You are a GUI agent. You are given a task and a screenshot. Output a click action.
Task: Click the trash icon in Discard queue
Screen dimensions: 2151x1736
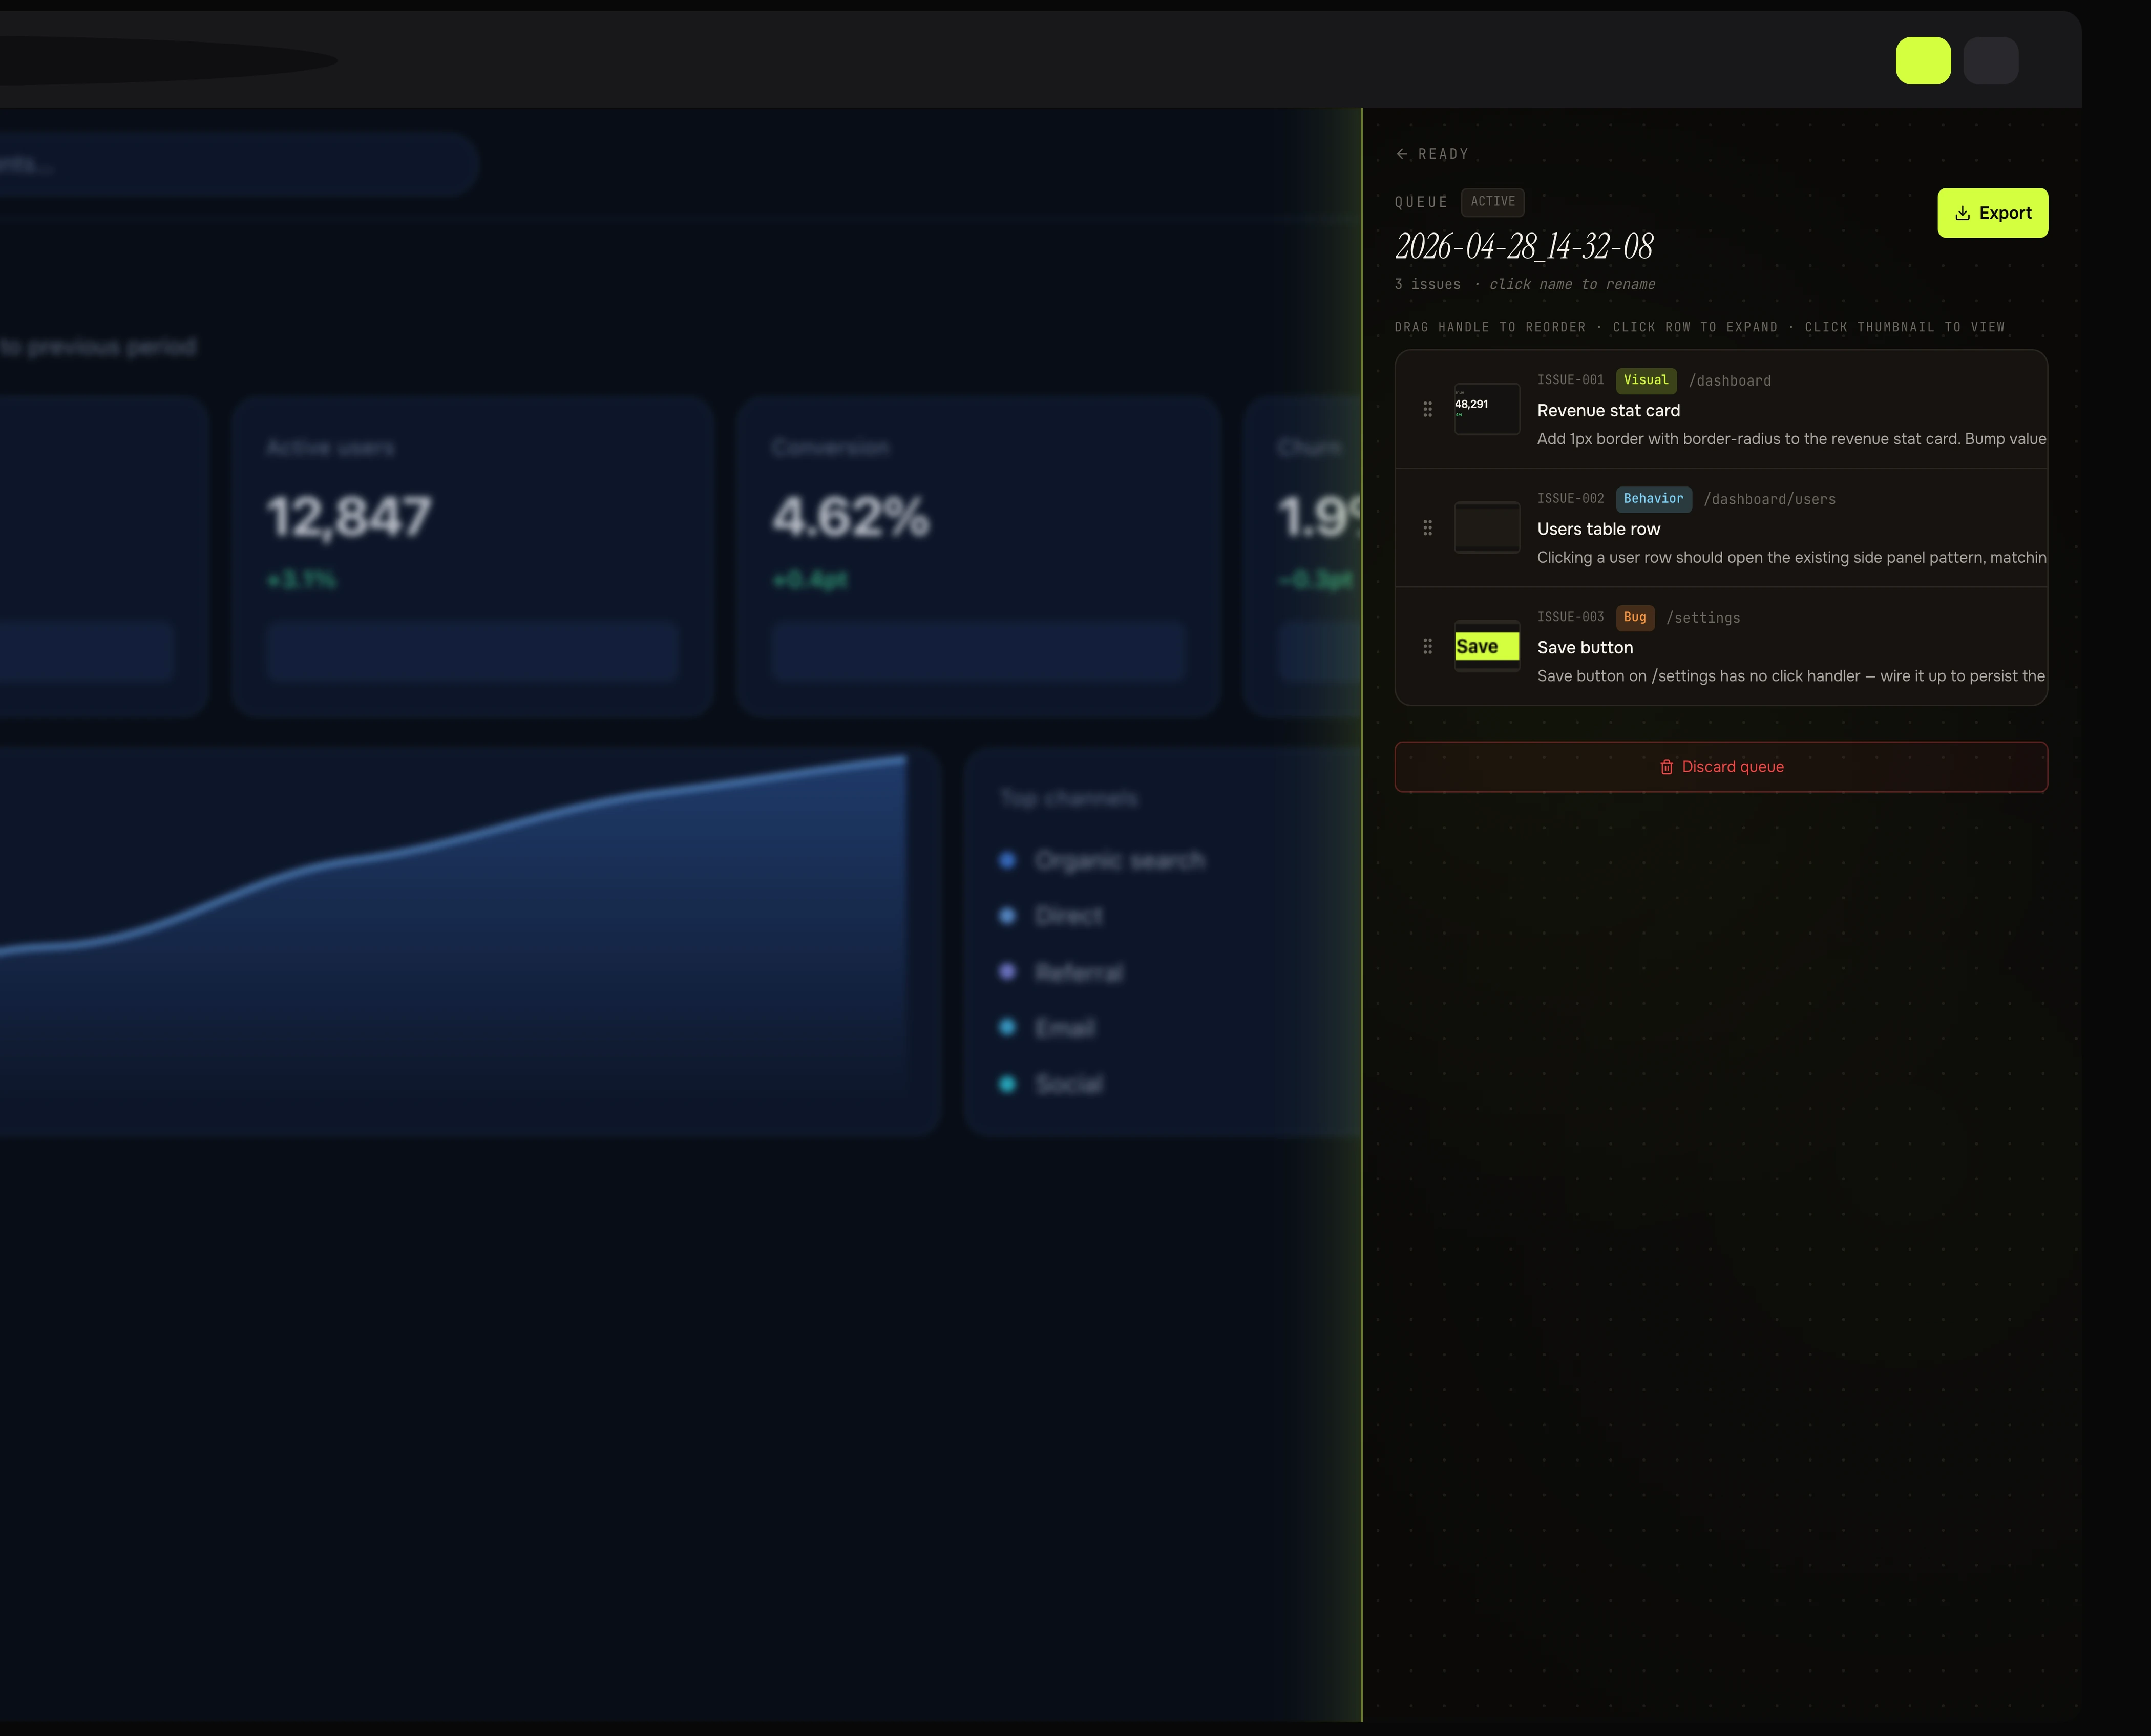click(1666, 767)
